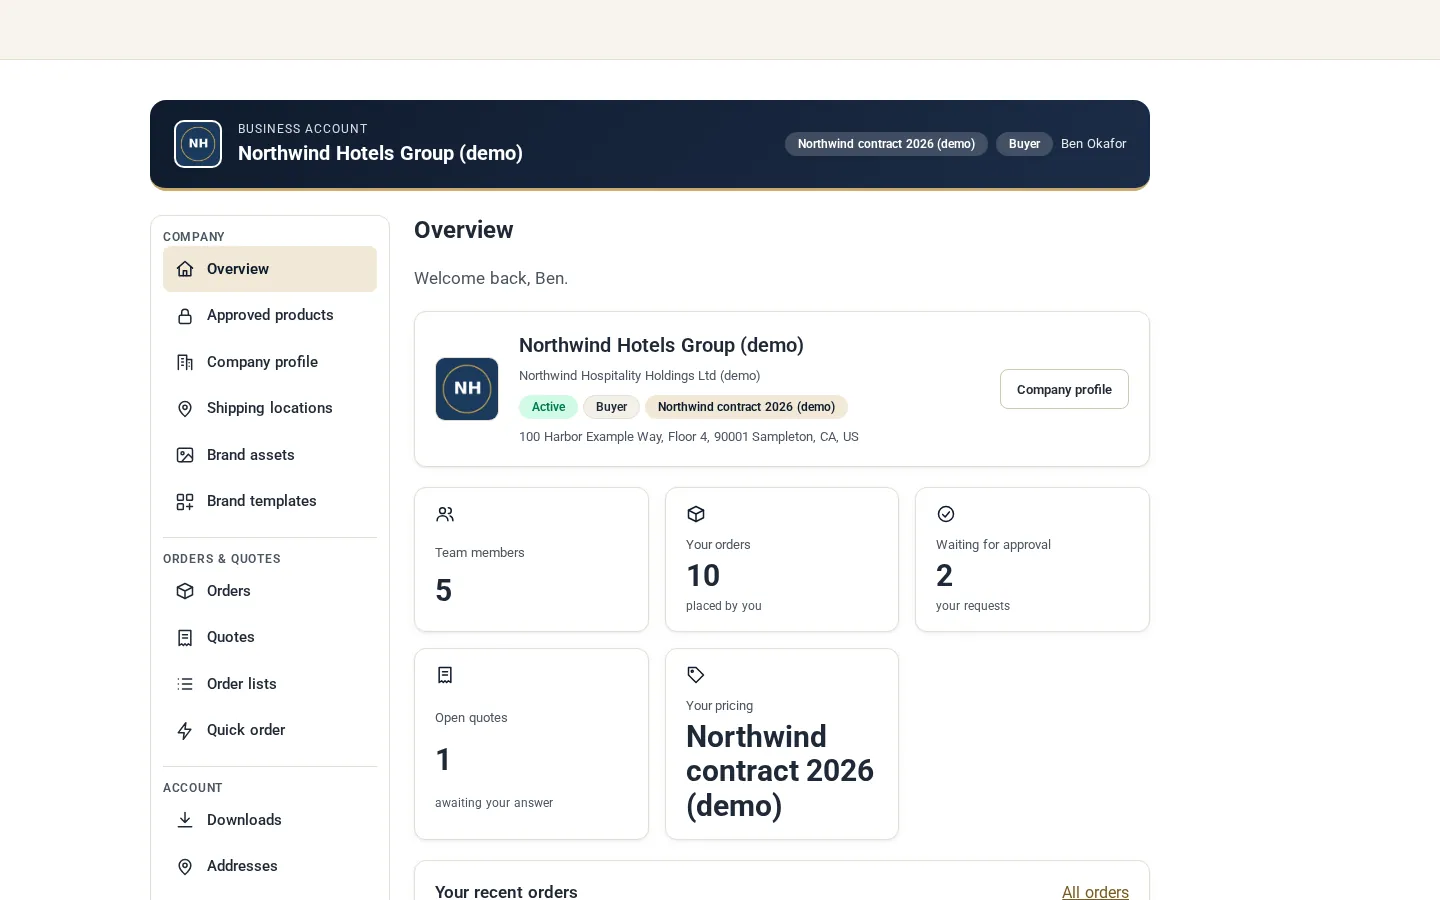Click the NH logo in the header banner
The height and width of the screenshot is (900, 1440).
point(198,144)
